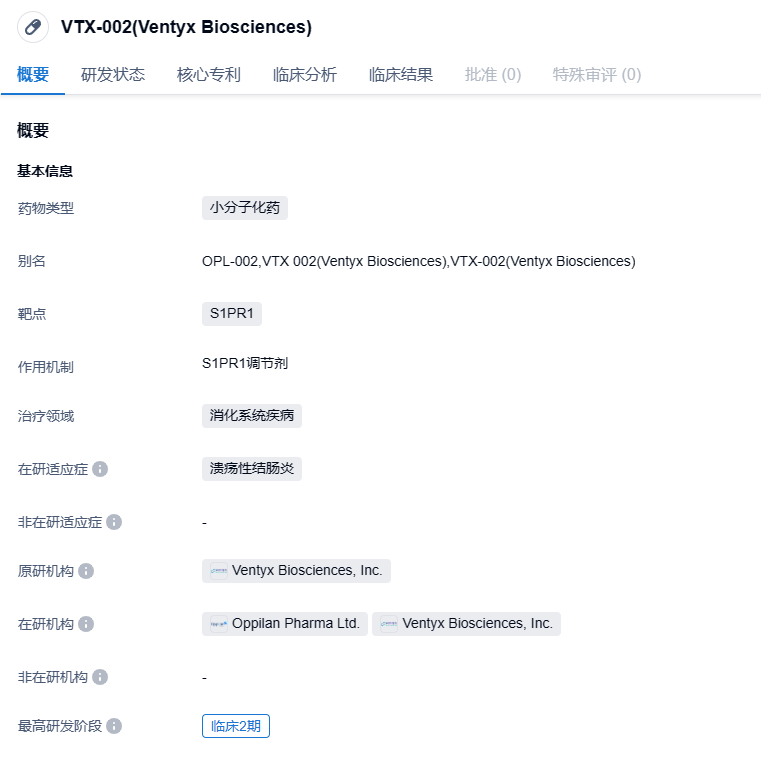Click info icon next to 原研机构

pyautogui.click(x=86, y=571)
